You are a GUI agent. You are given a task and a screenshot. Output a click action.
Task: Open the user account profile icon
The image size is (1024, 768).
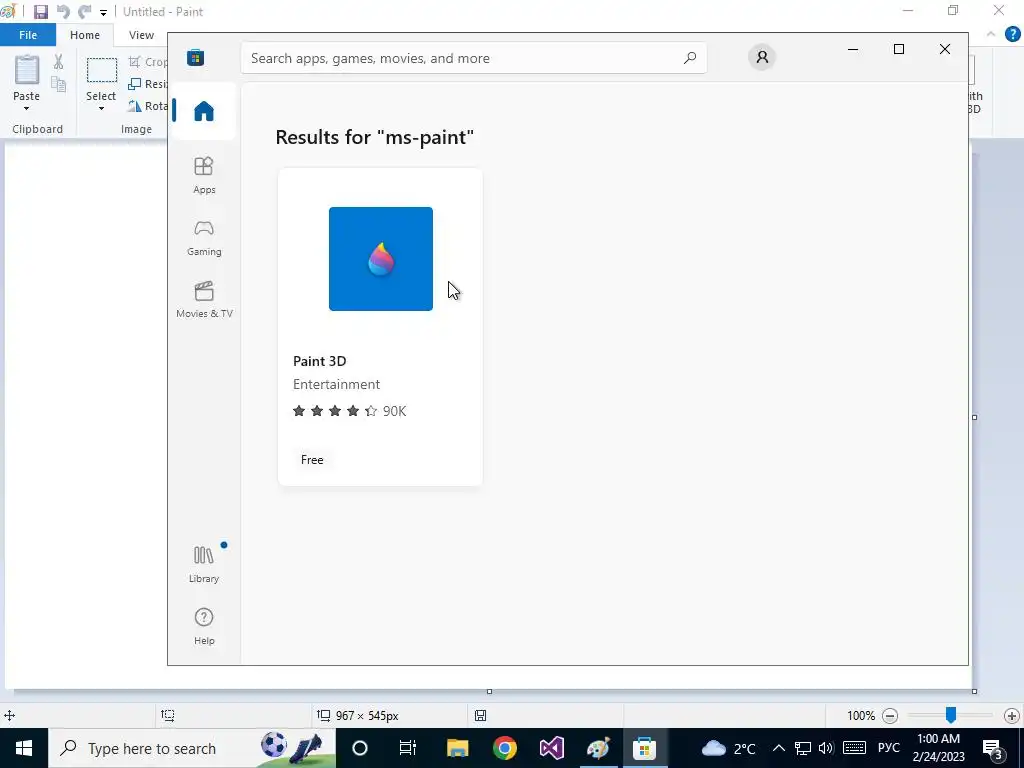761,57
